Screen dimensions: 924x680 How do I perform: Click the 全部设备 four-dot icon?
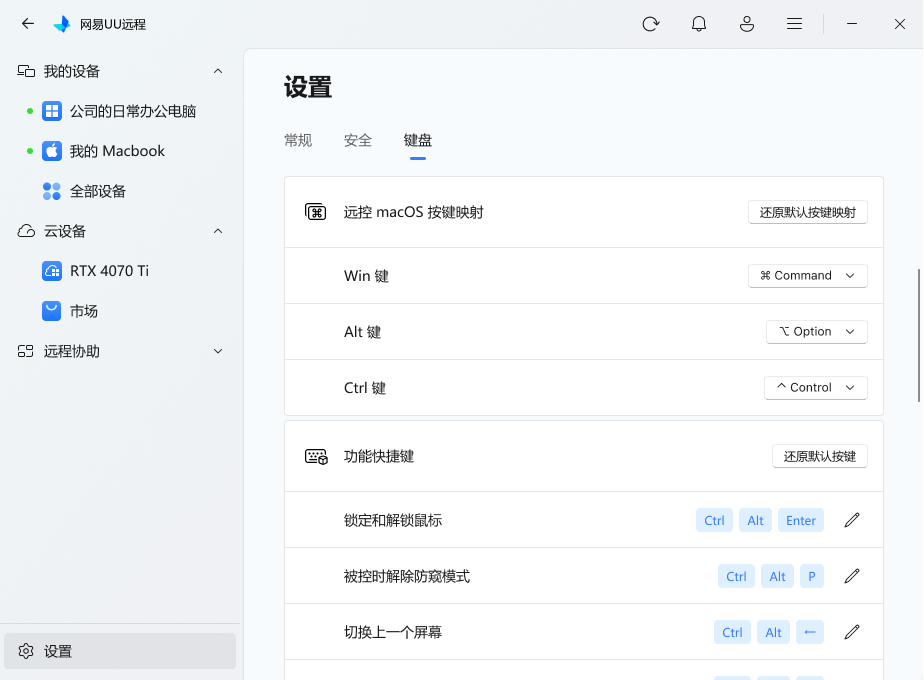pyautogui.click(x=52, y=191)
